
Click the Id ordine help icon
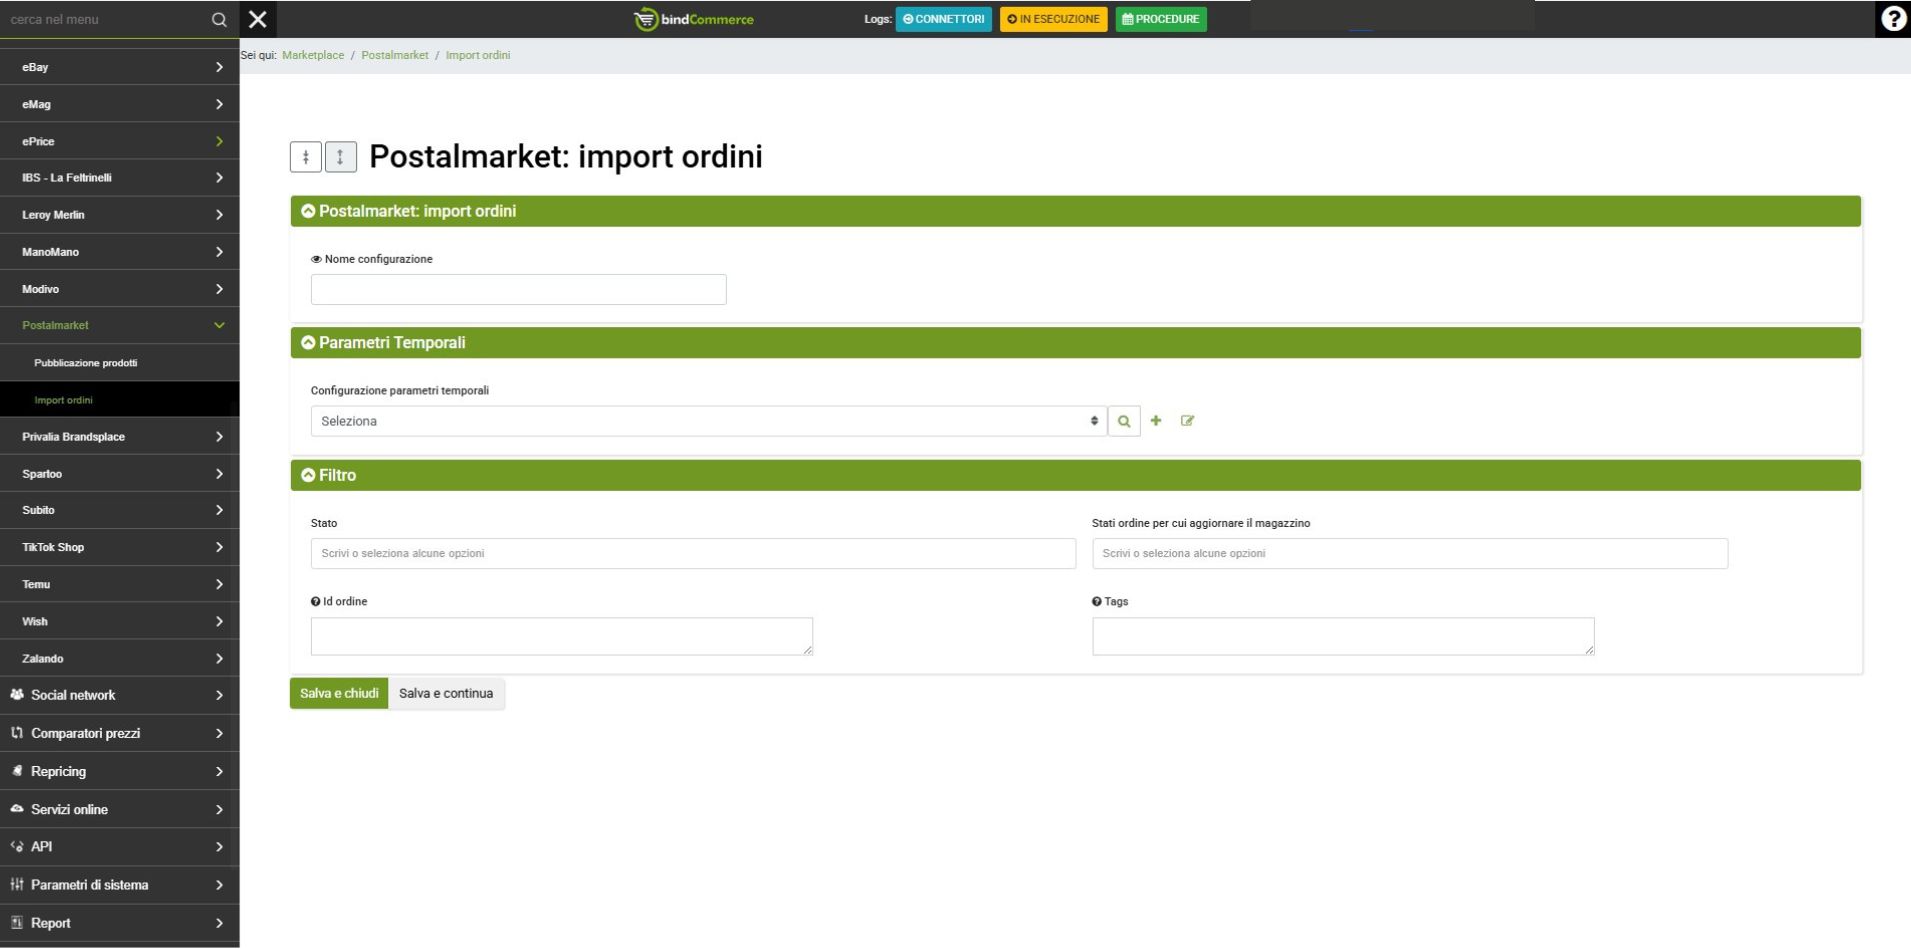pyautogui.click(x=315, y=602)
